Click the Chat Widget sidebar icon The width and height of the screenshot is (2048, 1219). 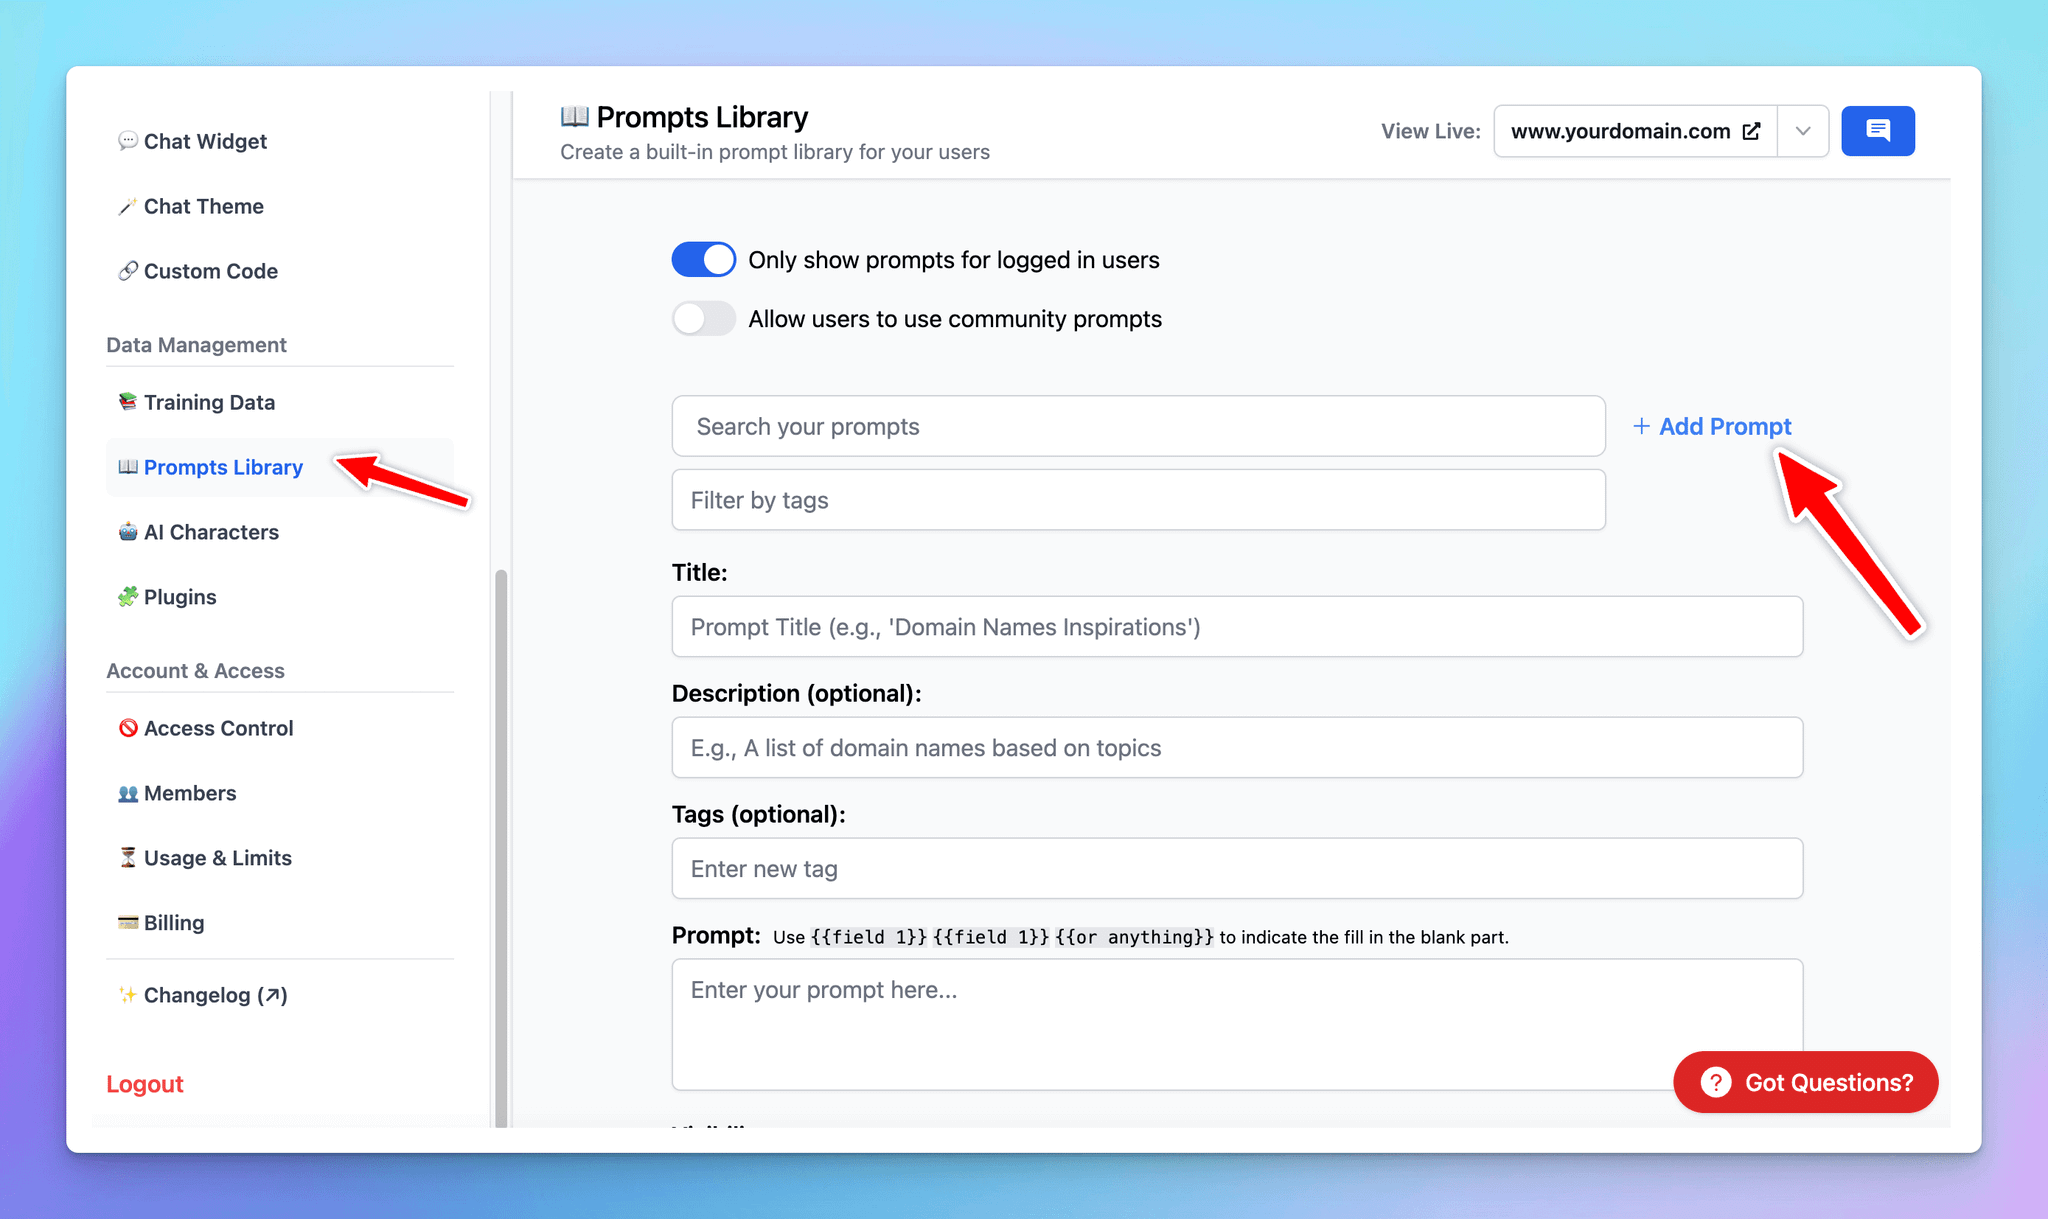click(126, 141)
